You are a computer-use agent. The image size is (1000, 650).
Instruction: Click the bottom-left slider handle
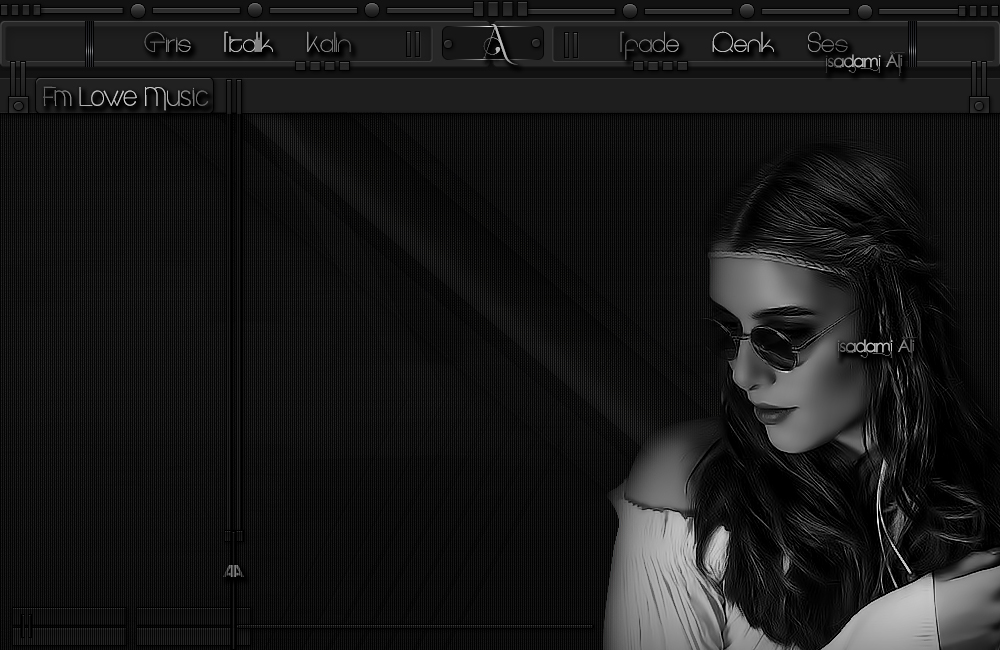click(x=26, y=626)
